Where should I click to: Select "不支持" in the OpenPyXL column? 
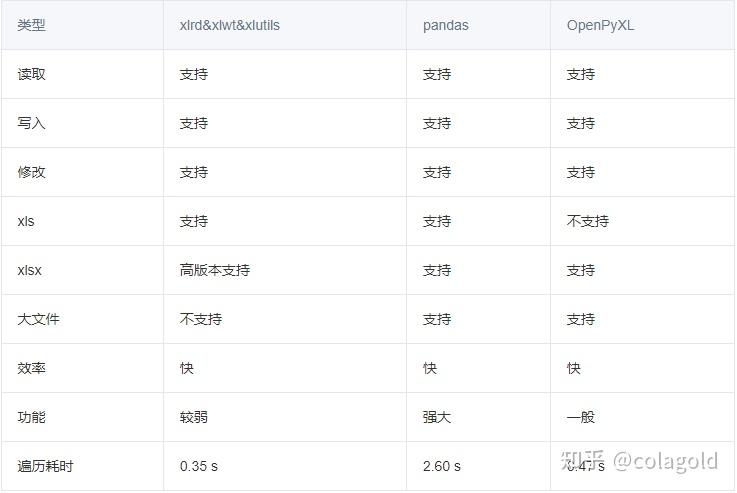(x=587, y=221)
